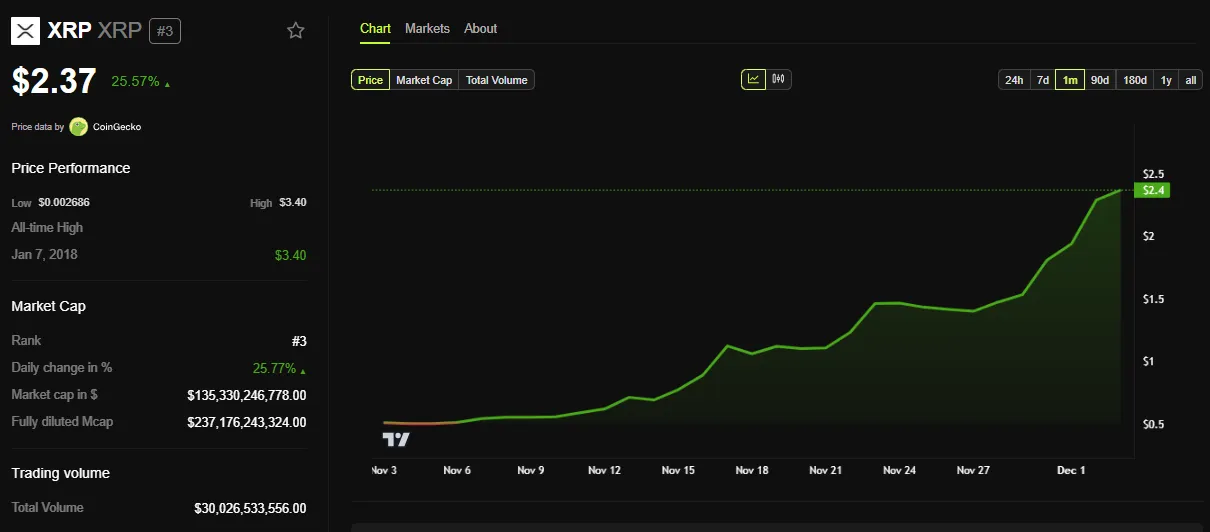Click the TradingView logo on chart

coord(396,439)
